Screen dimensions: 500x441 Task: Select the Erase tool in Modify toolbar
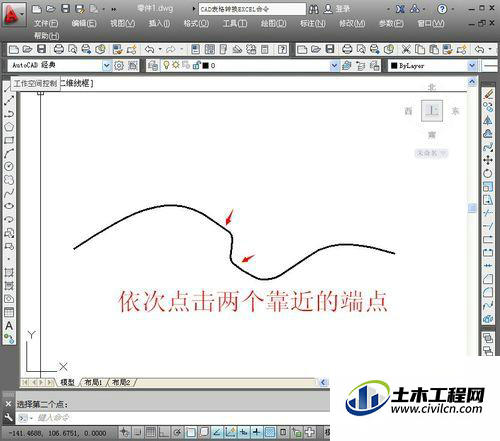488,94
